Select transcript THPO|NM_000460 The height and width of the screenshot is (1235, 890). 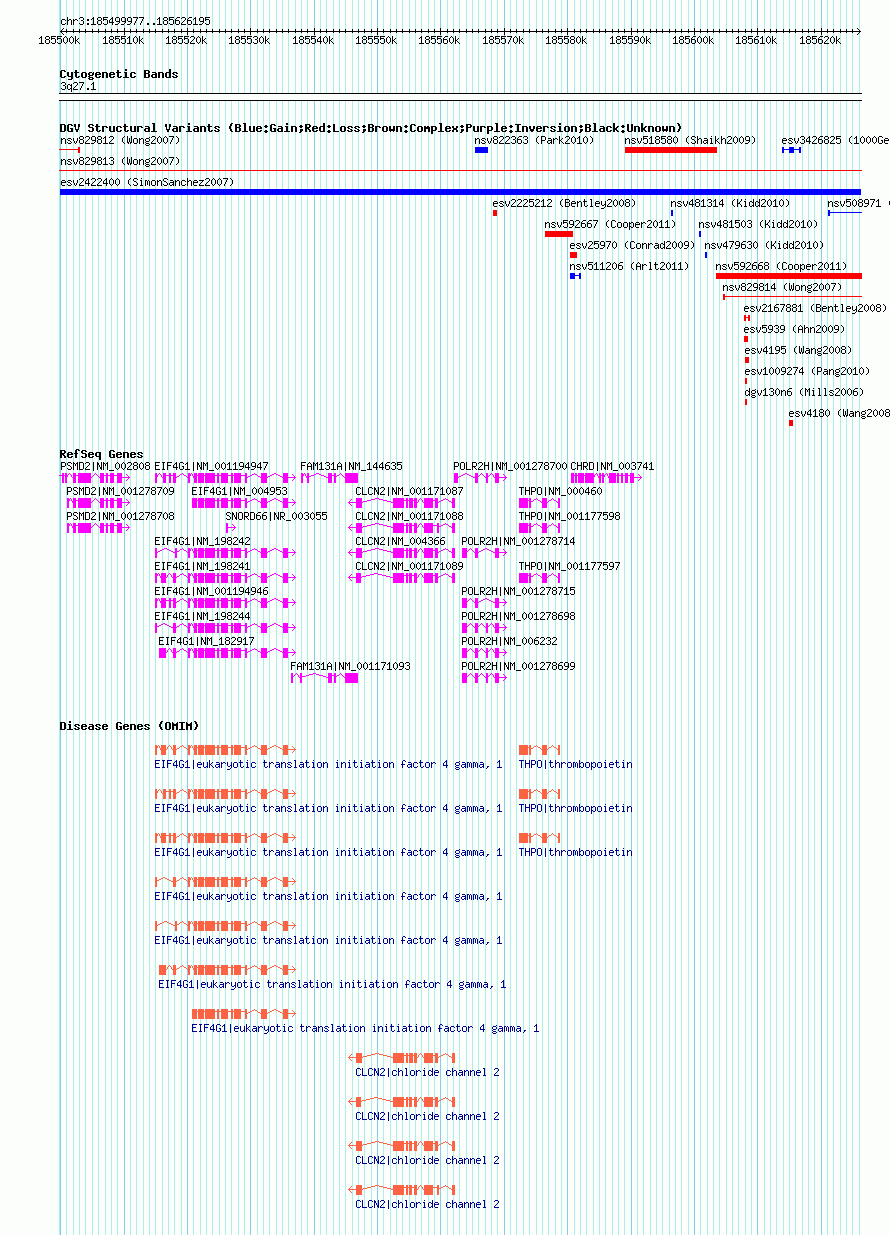[x=560, y=492]
